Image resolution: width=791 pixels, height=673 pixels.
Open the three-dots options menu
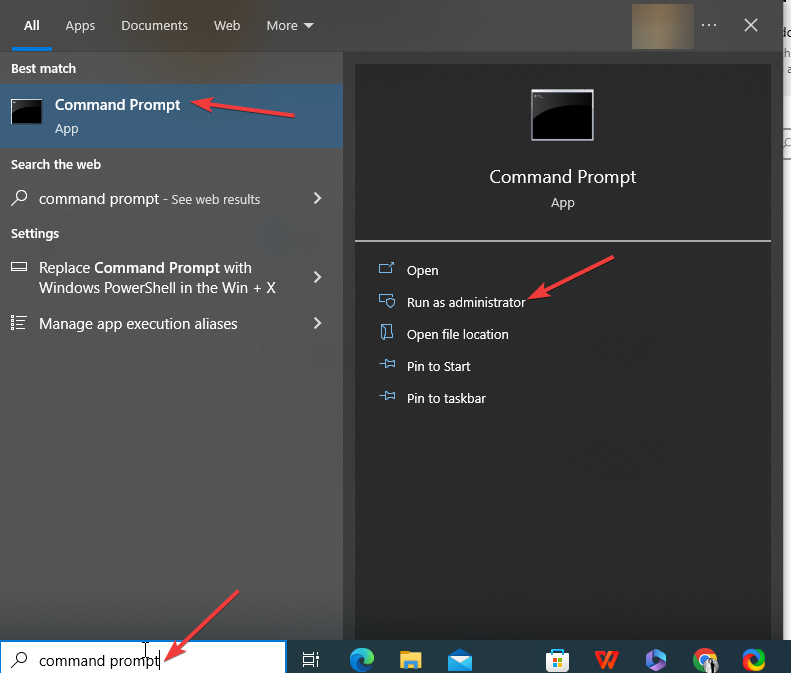(x=709, y=25)
